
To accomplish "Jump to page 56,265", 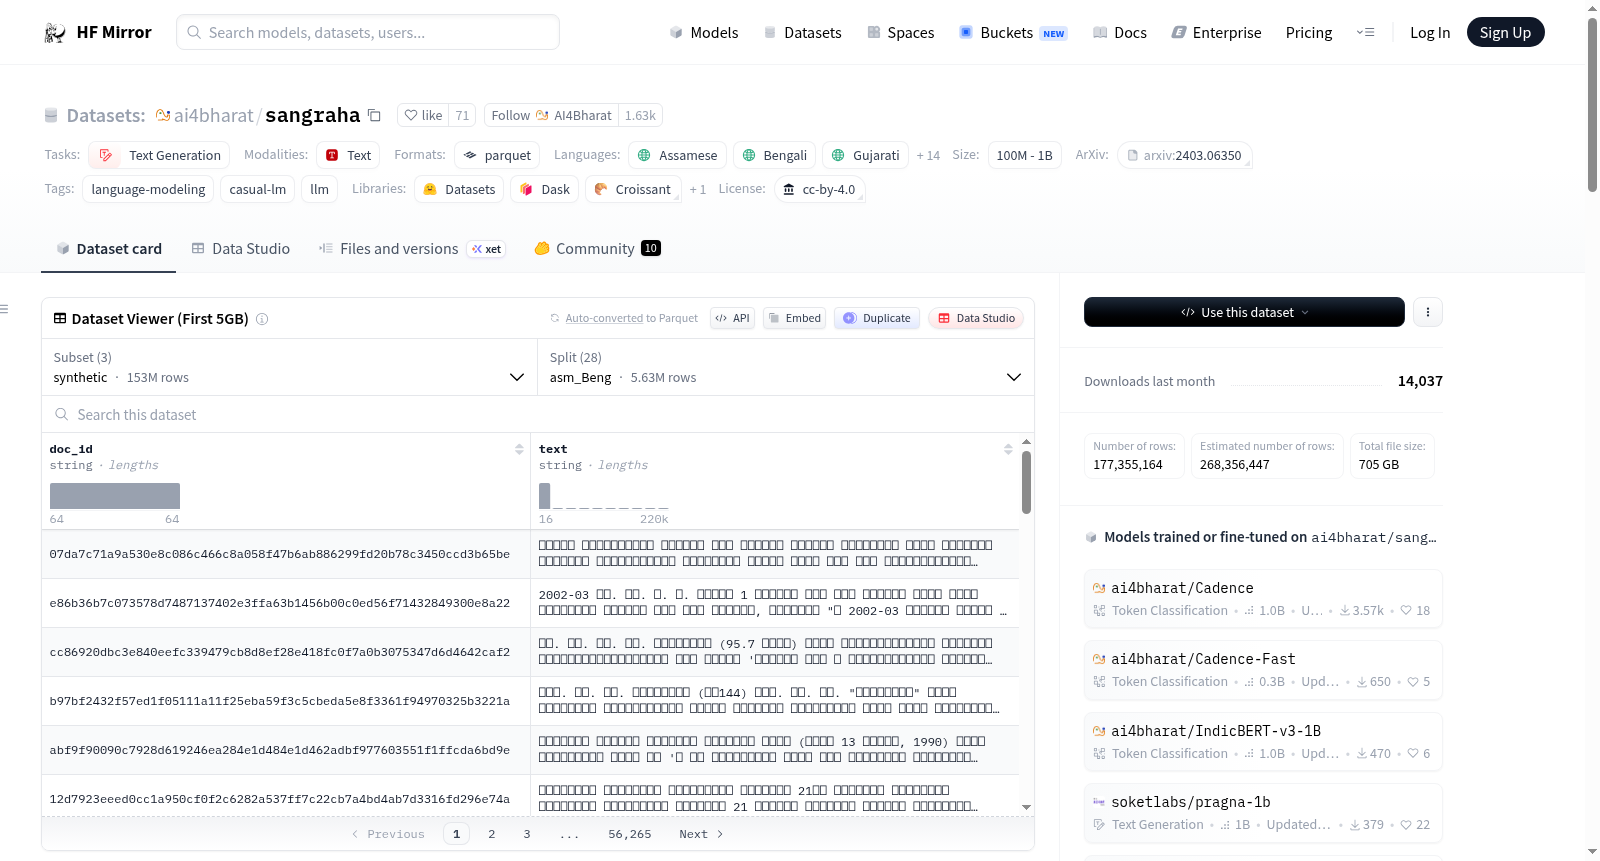I will 630,834.
